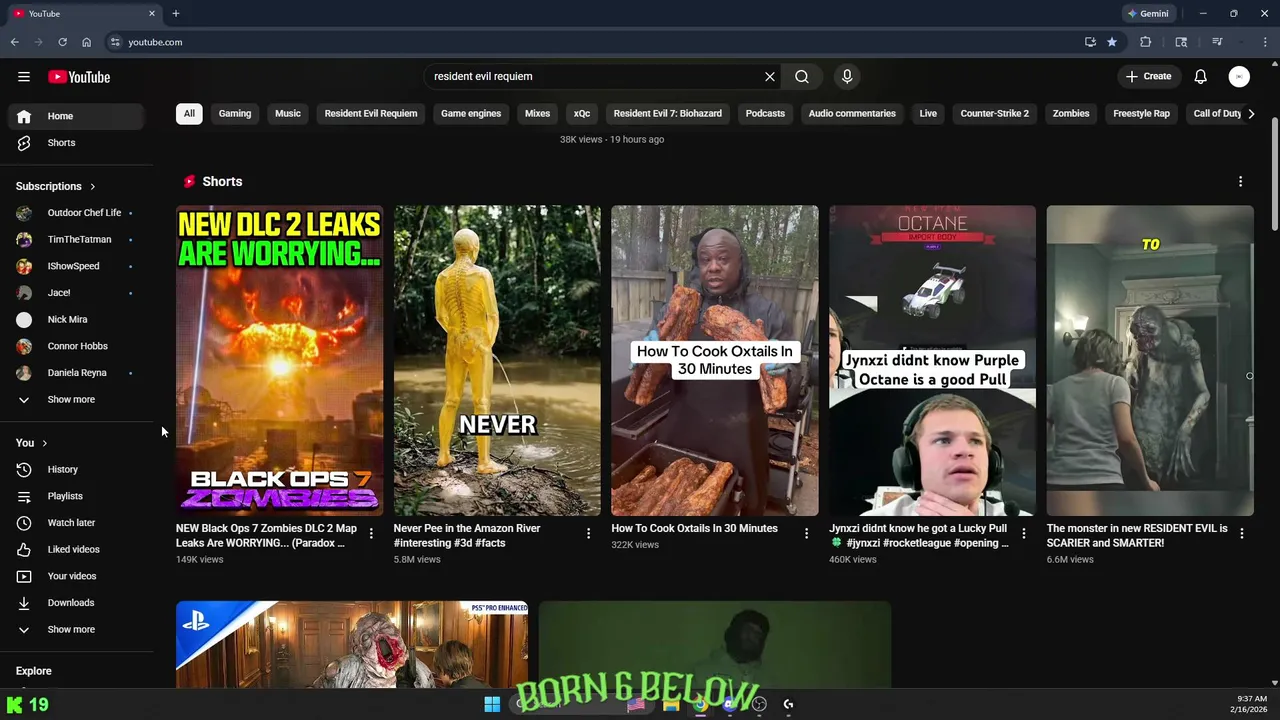
Task: Play How To Cook Oxtails short
Action: click(715, 360)
